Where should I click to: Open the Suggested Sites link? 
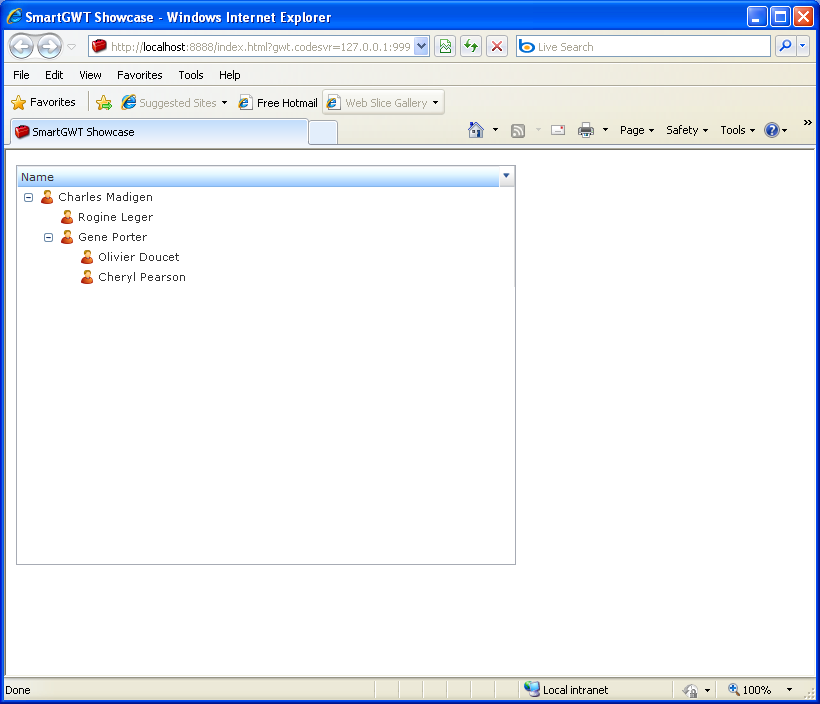tap(174, 103)
